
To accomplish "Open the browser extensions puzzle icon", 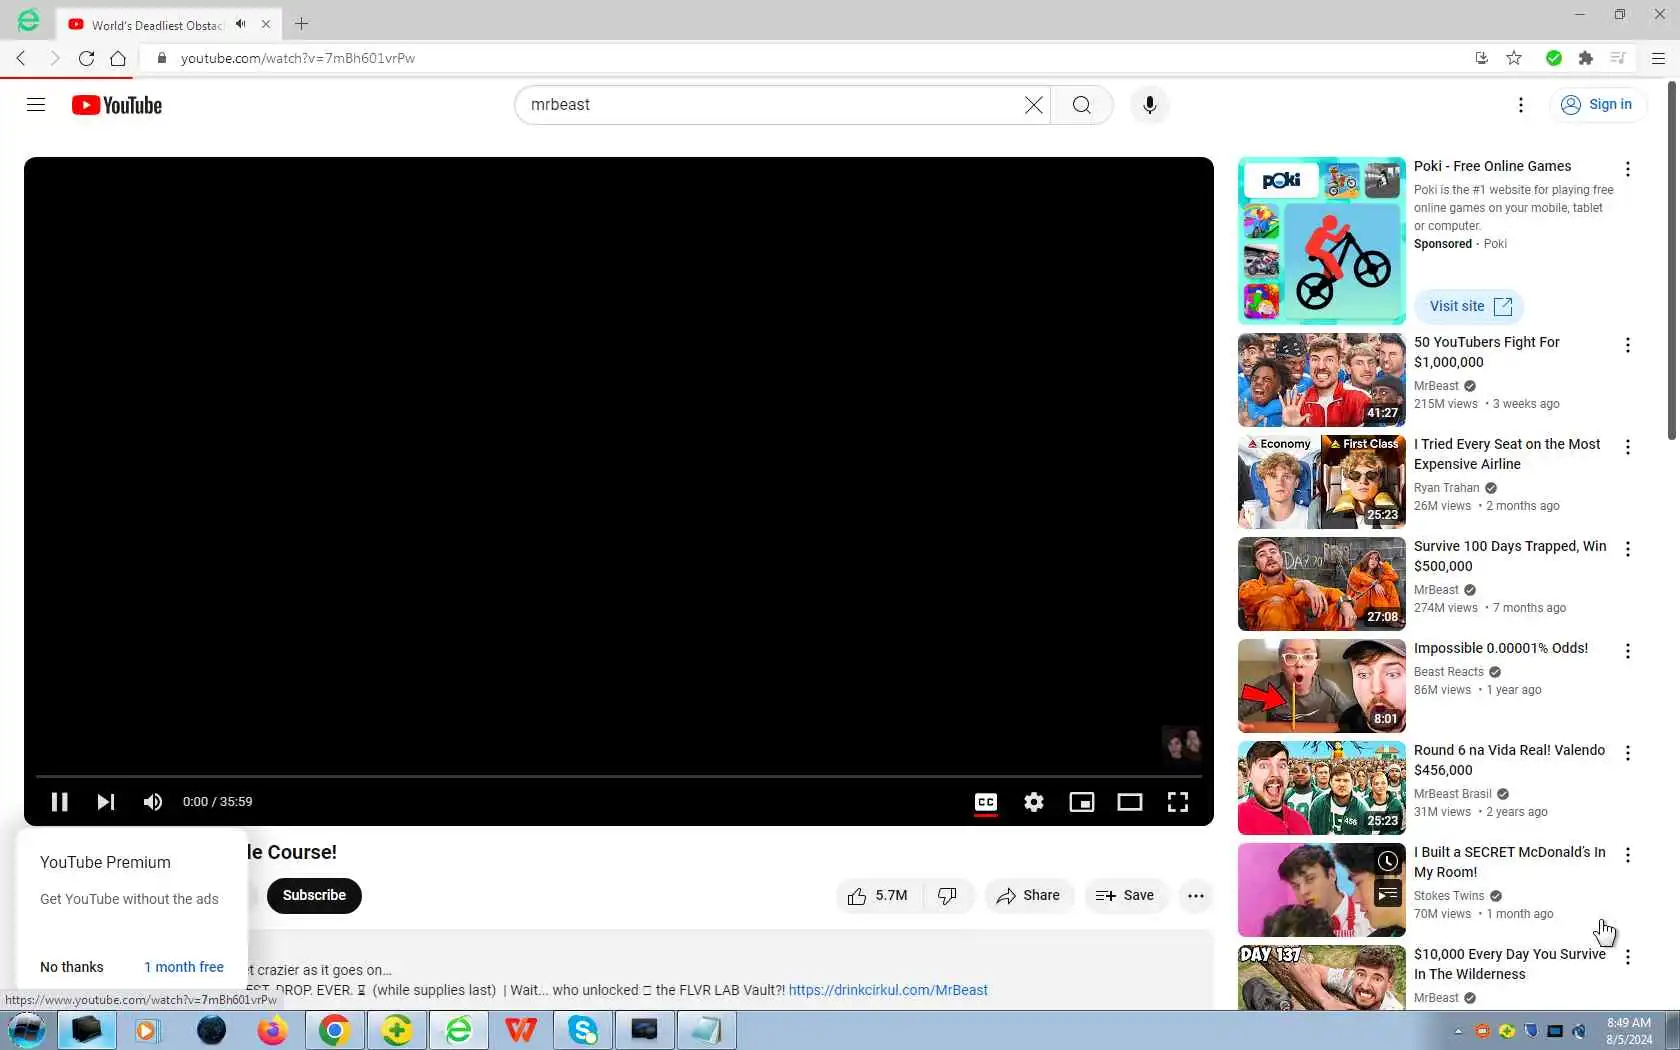I will pos(1585,58).
